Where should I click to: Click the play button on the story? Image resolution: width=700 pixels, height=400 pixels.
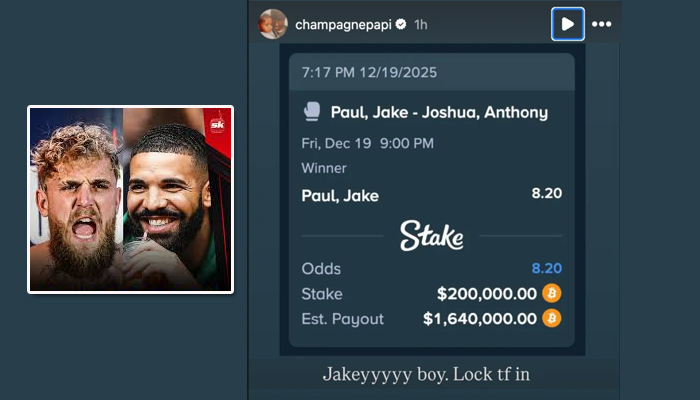[567, 24]
